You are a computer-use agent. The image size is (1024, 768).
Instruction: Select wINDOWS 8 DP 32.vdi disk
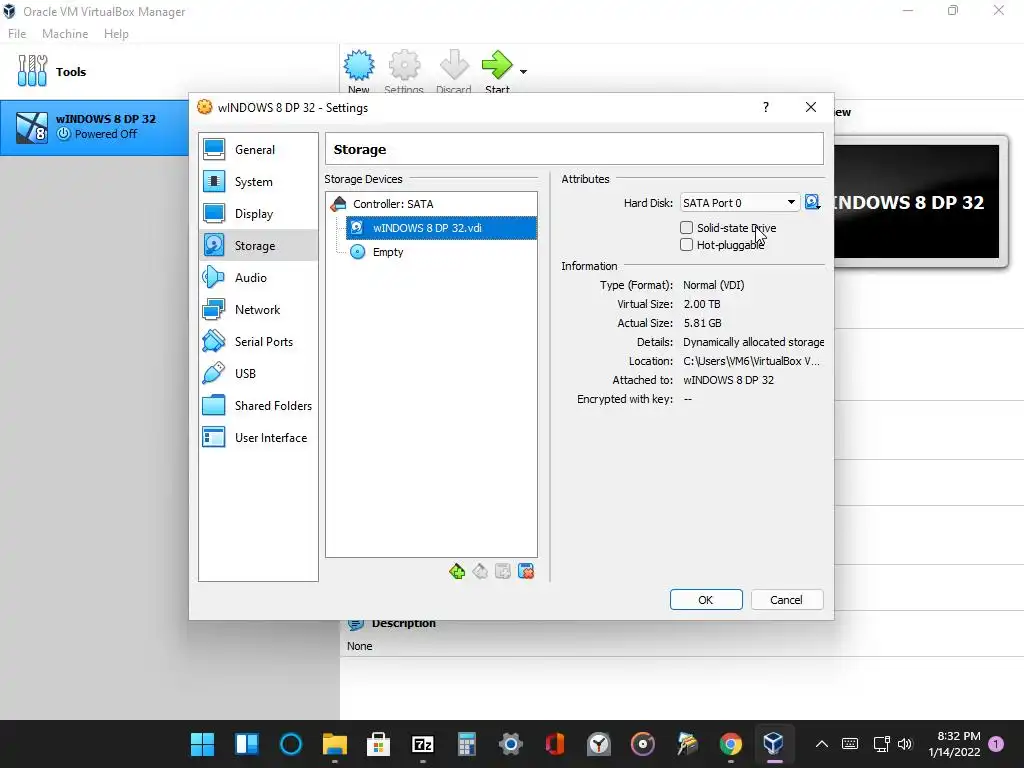coord(441,228)
